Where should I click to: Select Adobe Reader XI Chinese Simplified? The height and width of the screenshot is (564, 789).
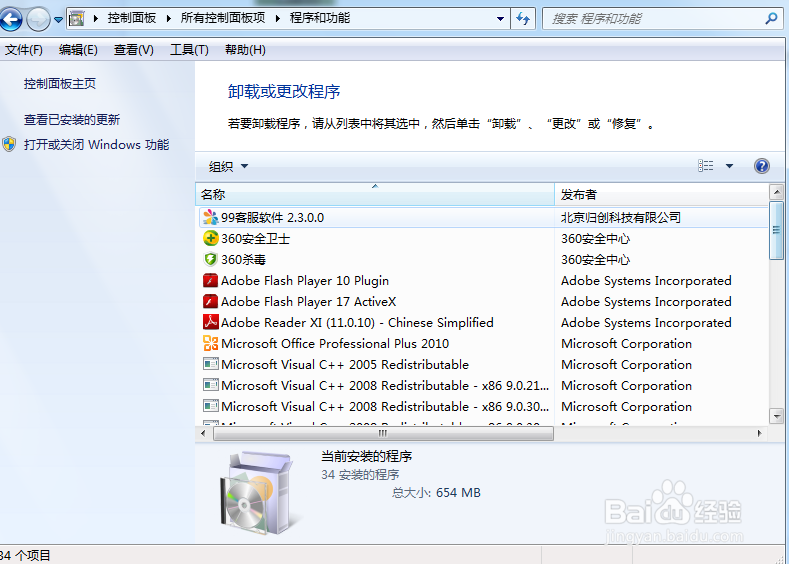357,323
